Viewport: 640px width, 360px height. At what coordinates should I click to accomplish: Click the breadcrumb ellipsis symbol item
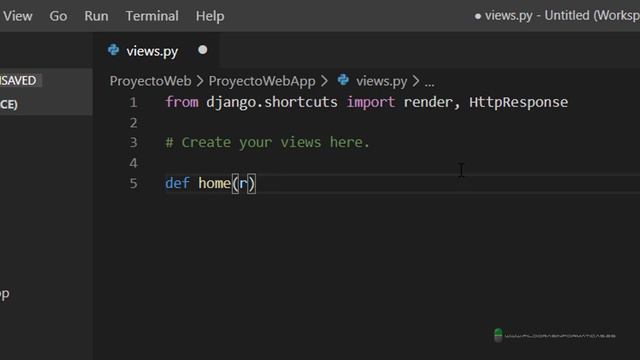click(429, 83)
